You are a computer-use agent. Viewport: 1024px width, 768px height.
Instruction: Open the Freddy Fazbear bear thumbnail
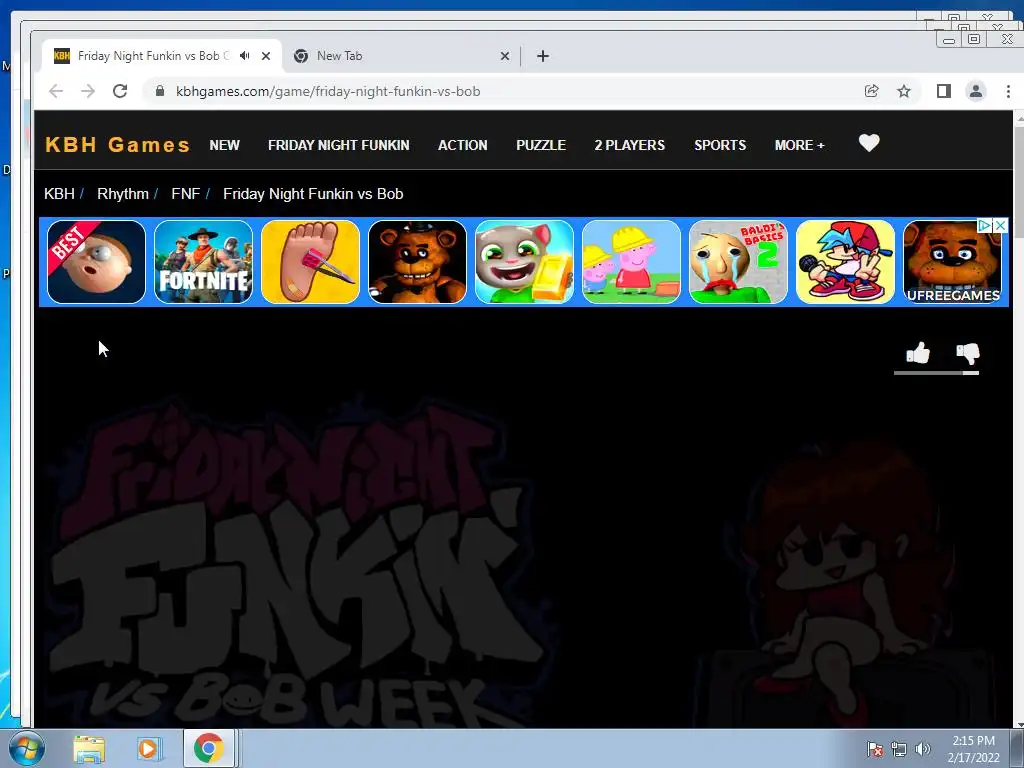tap(417, 262)
